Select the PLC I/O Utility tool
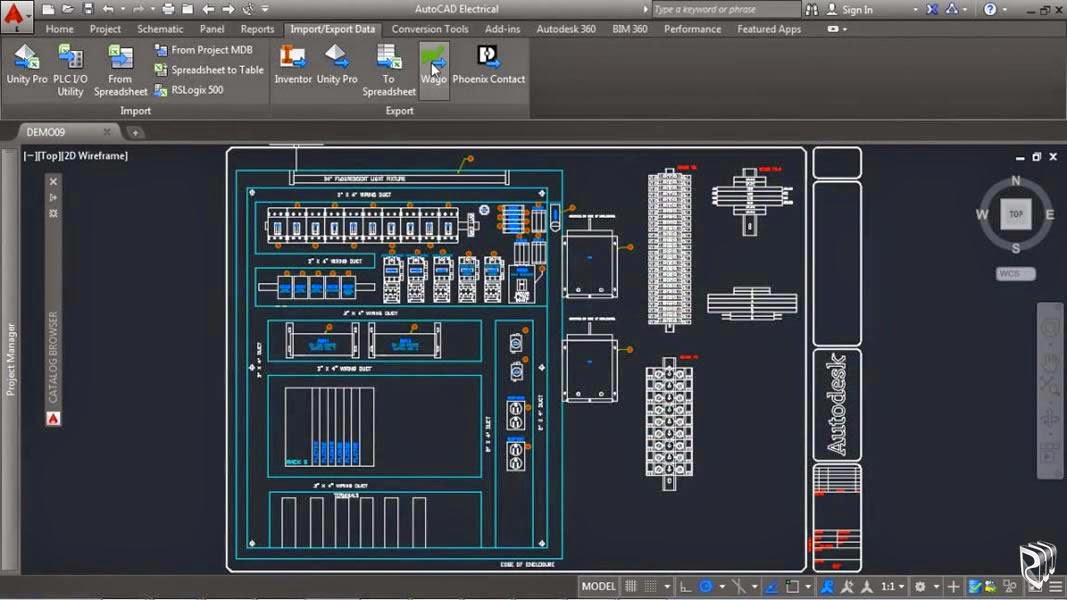Screen dimensions: 1067x600 click(x=68, y=70)
